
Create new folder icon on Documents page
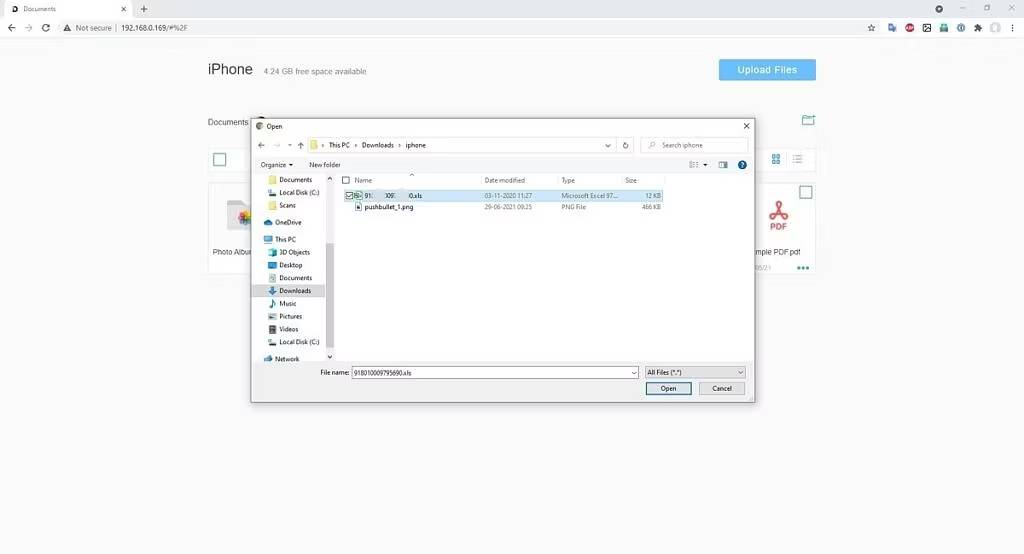point(808,120)
